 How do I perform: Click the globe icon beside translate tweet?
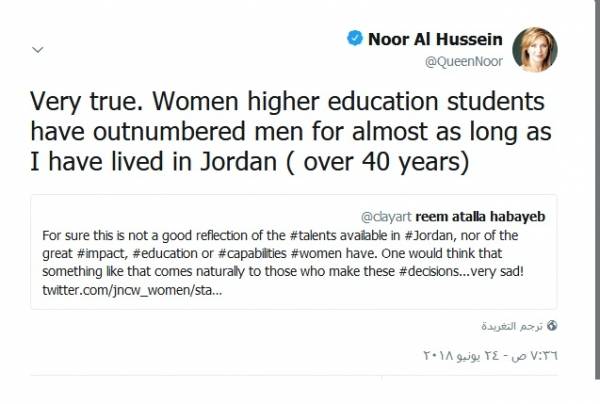pos(552,325)
